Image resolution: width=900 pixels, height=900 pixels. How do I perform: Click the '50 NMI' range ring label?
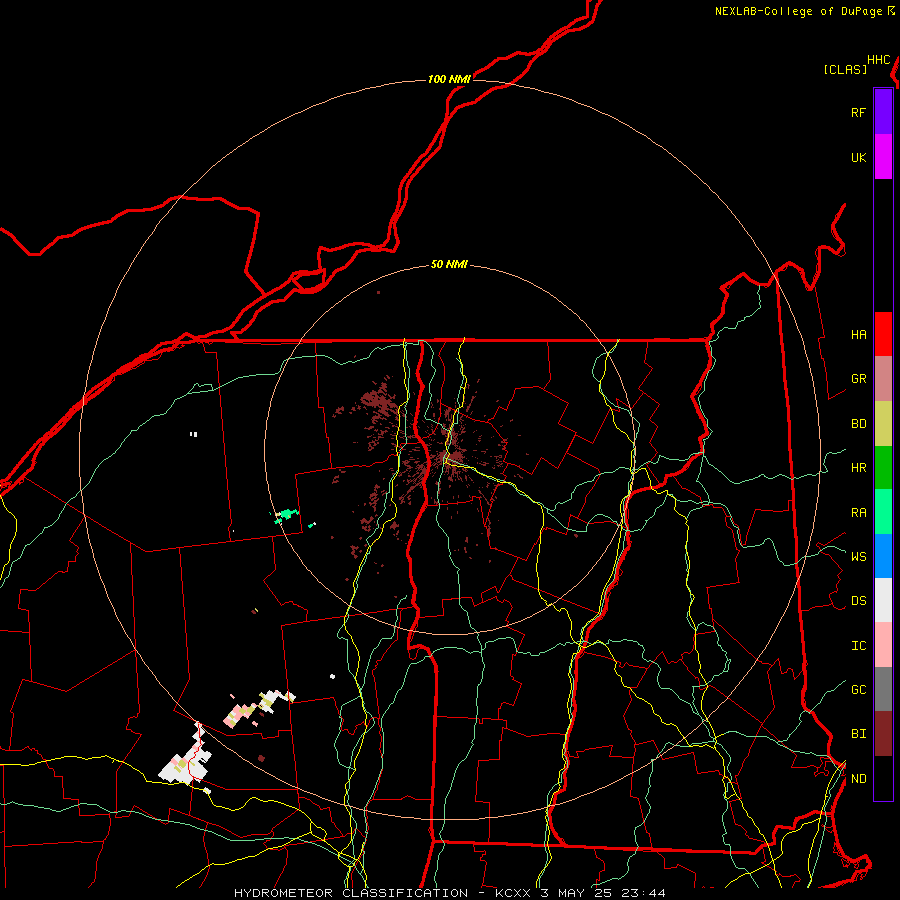tap(449, 264)
